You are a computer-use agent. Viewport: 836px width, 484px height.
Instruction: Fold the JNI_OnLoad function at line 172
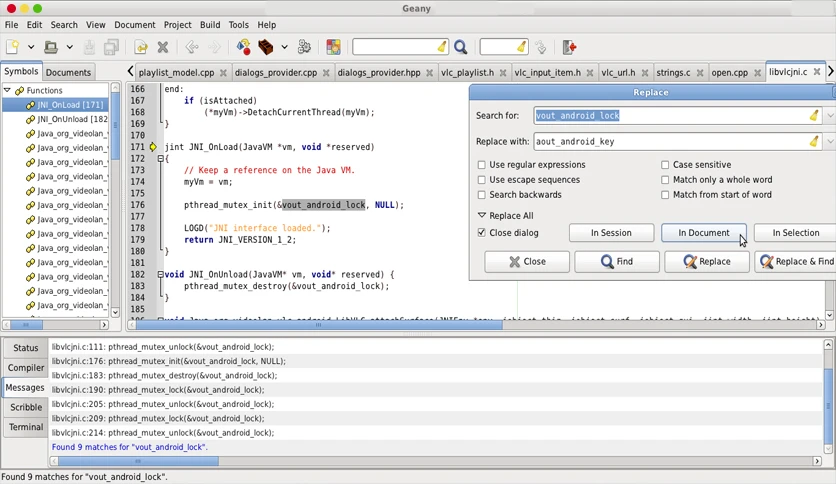point(160,158)
